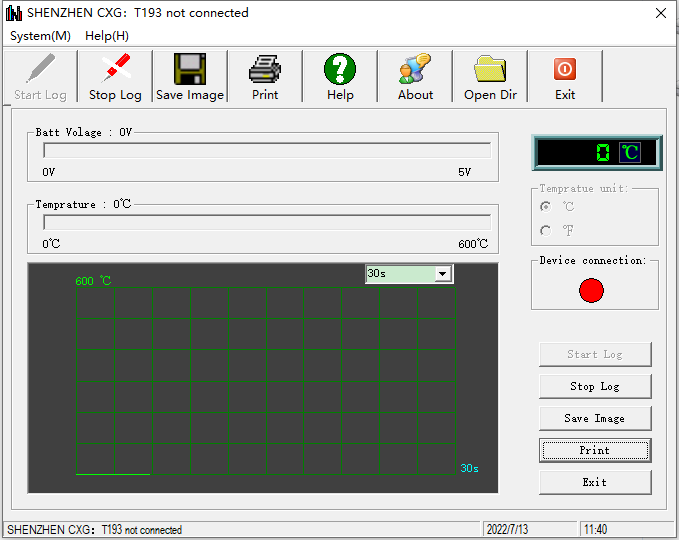Click the 600 °C chart axis label
The image size is (679, 540).
coord(93,281)
